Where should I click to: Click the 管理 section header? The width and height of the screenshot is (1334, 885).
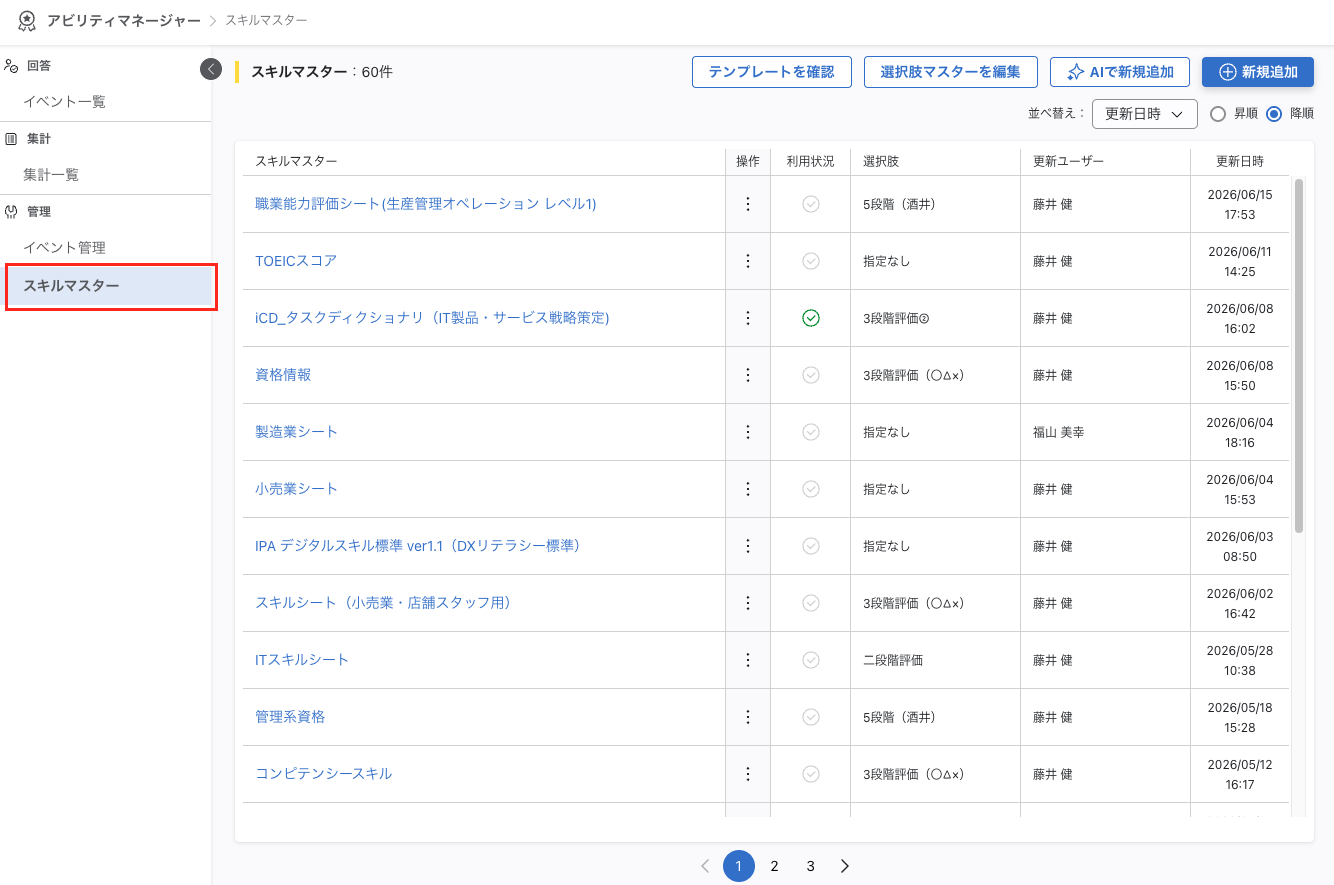tap(39, 212)
